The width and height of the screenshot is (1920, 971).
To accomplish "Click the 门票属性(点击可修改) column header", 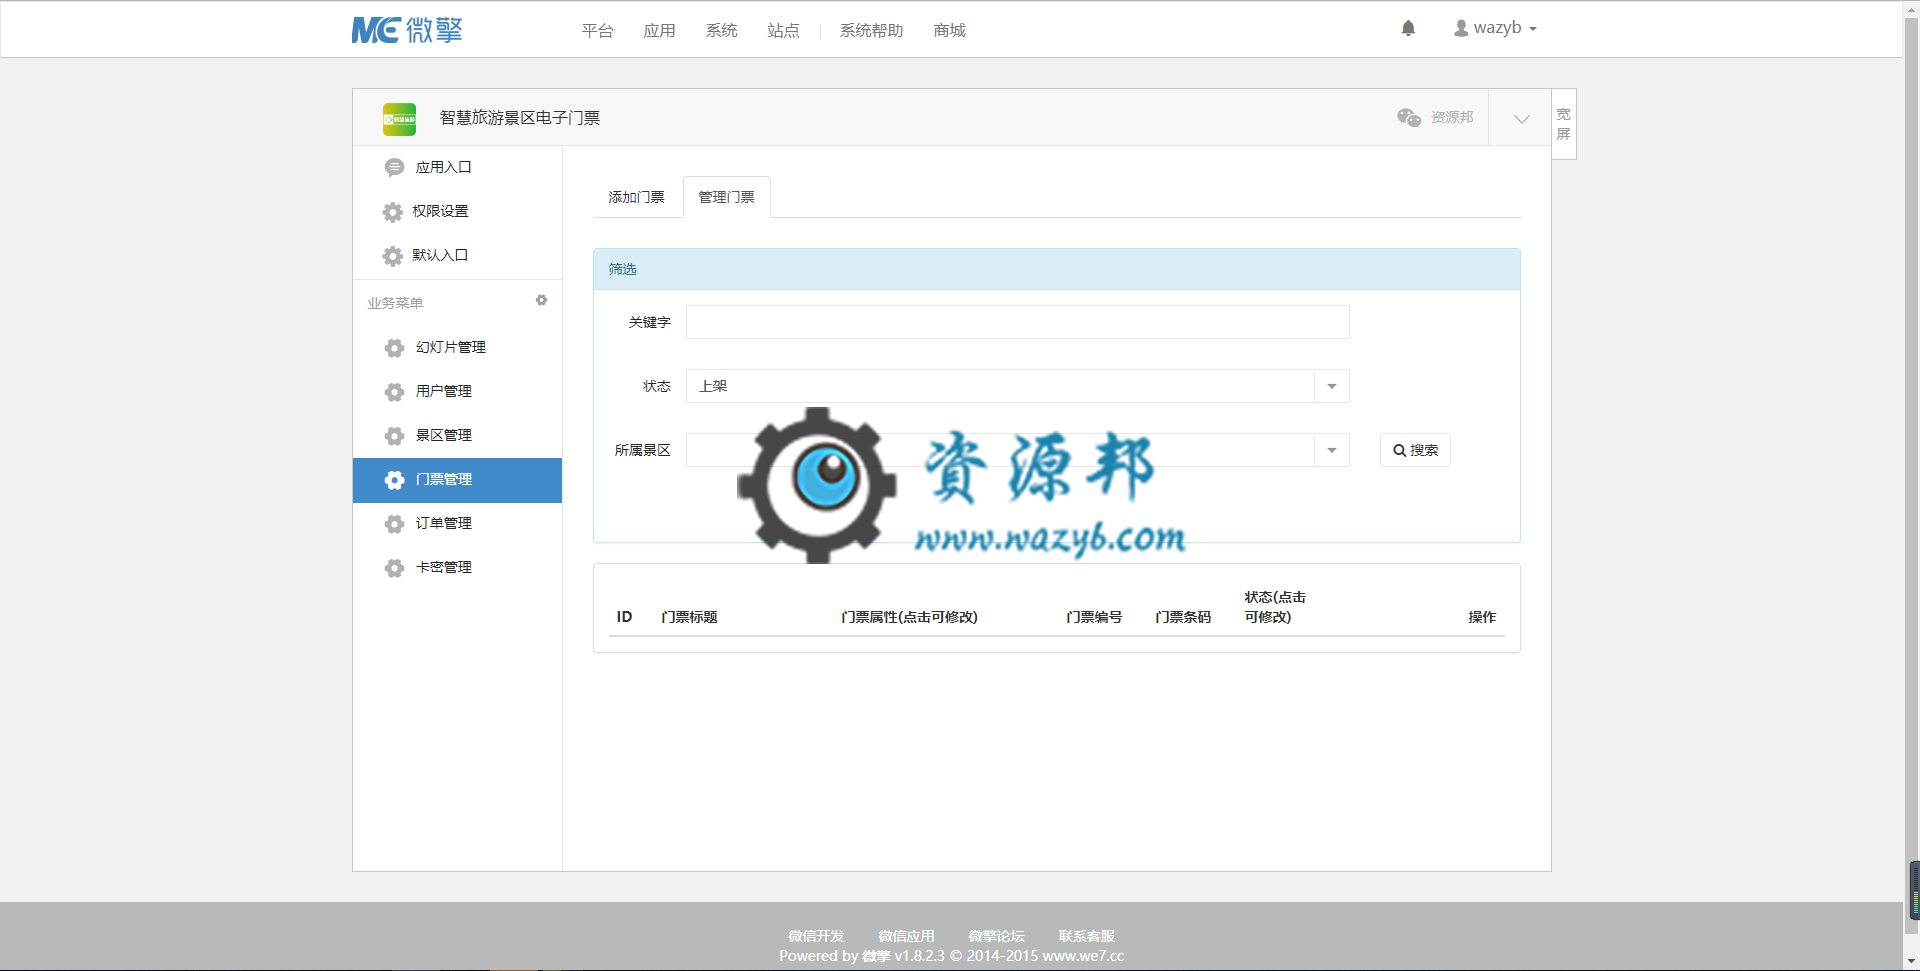I will point(909,617).
